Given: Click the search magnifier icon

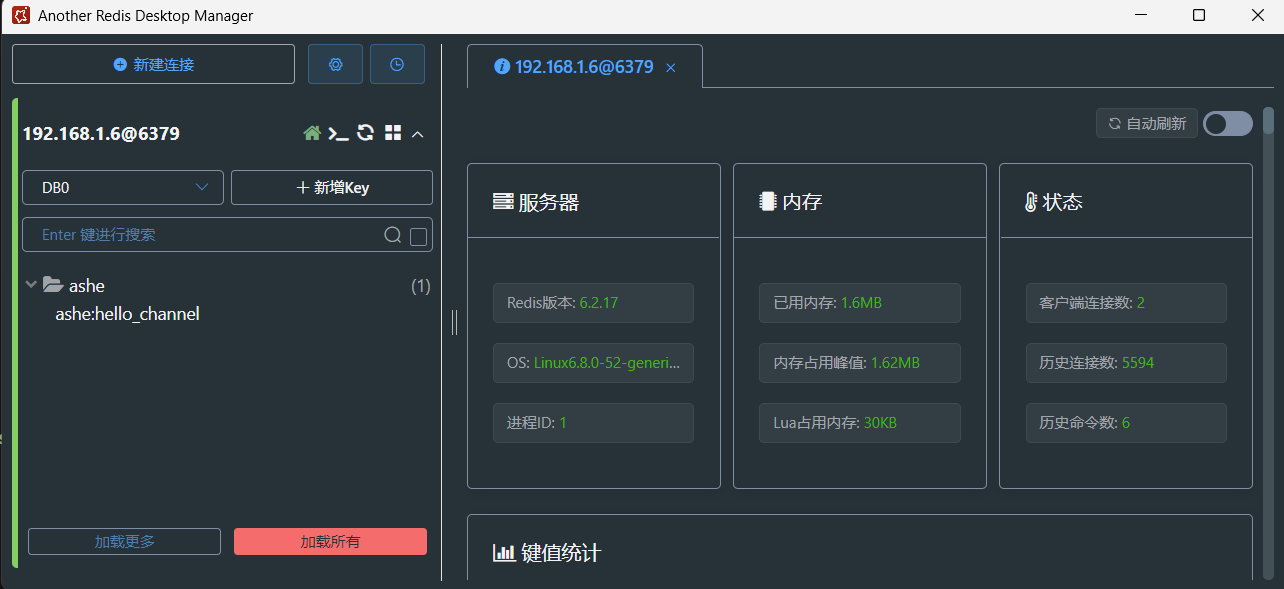Looking at the screenshot, I should pyautogui.click(x=393, y=235).
